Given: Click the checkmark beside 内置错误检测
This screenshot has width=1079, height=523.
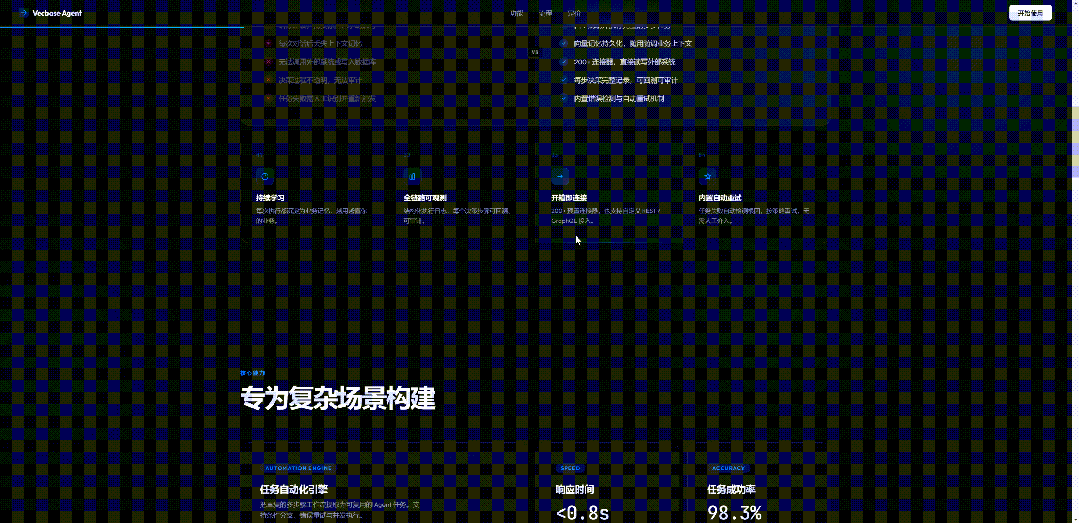Looking at the screenshot, I should tap(564, 99).
